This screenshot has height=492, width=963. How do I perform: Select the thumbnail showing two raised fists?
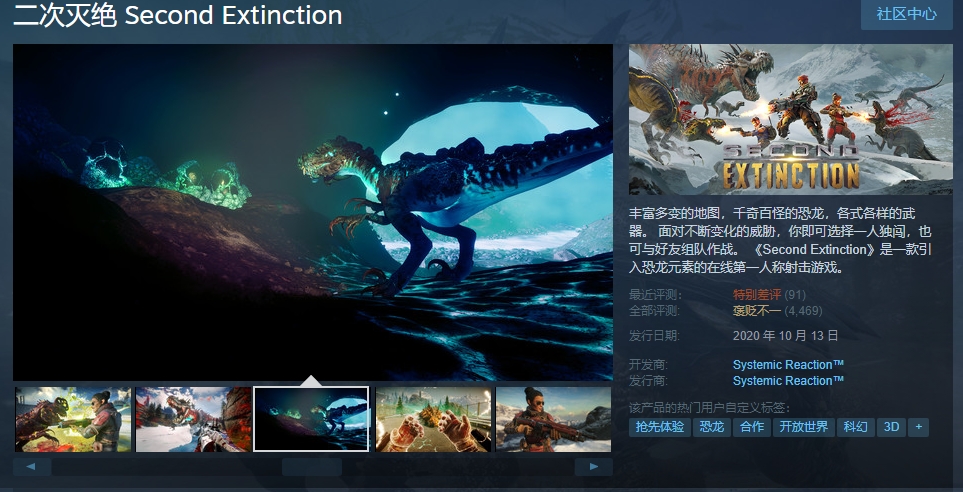(x=433, y=419)
